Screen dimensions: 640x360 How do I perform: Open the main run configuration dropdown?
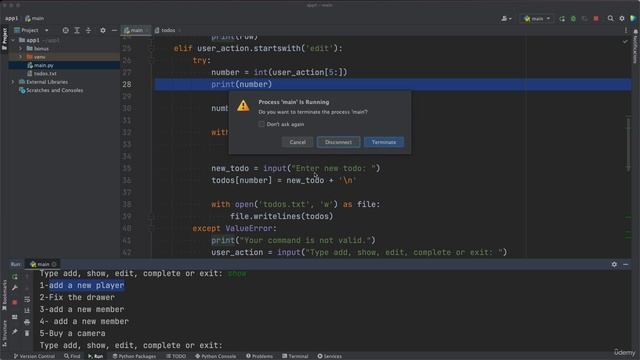(536, 18)
